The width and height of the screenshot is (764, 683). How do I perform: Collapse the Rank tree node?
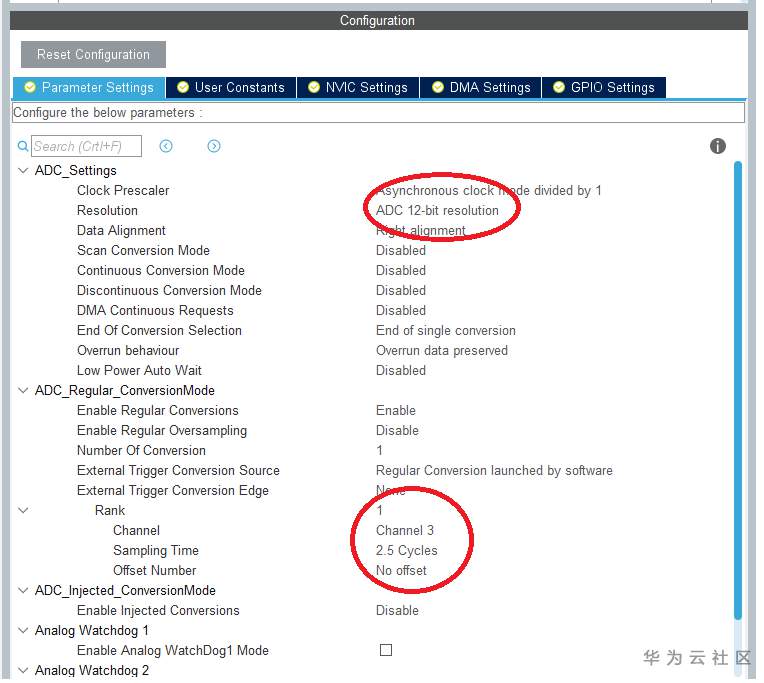tap(23, 510)
